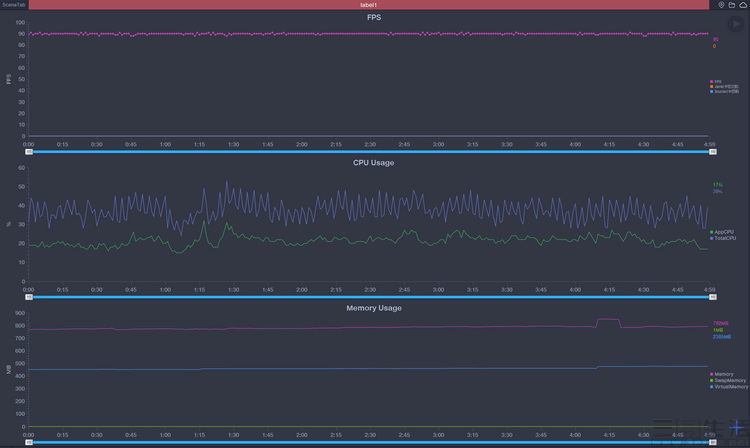750x448 pixels.
Task: Click the right handle of FPS range slider
Action: click(x=713, y=152)
